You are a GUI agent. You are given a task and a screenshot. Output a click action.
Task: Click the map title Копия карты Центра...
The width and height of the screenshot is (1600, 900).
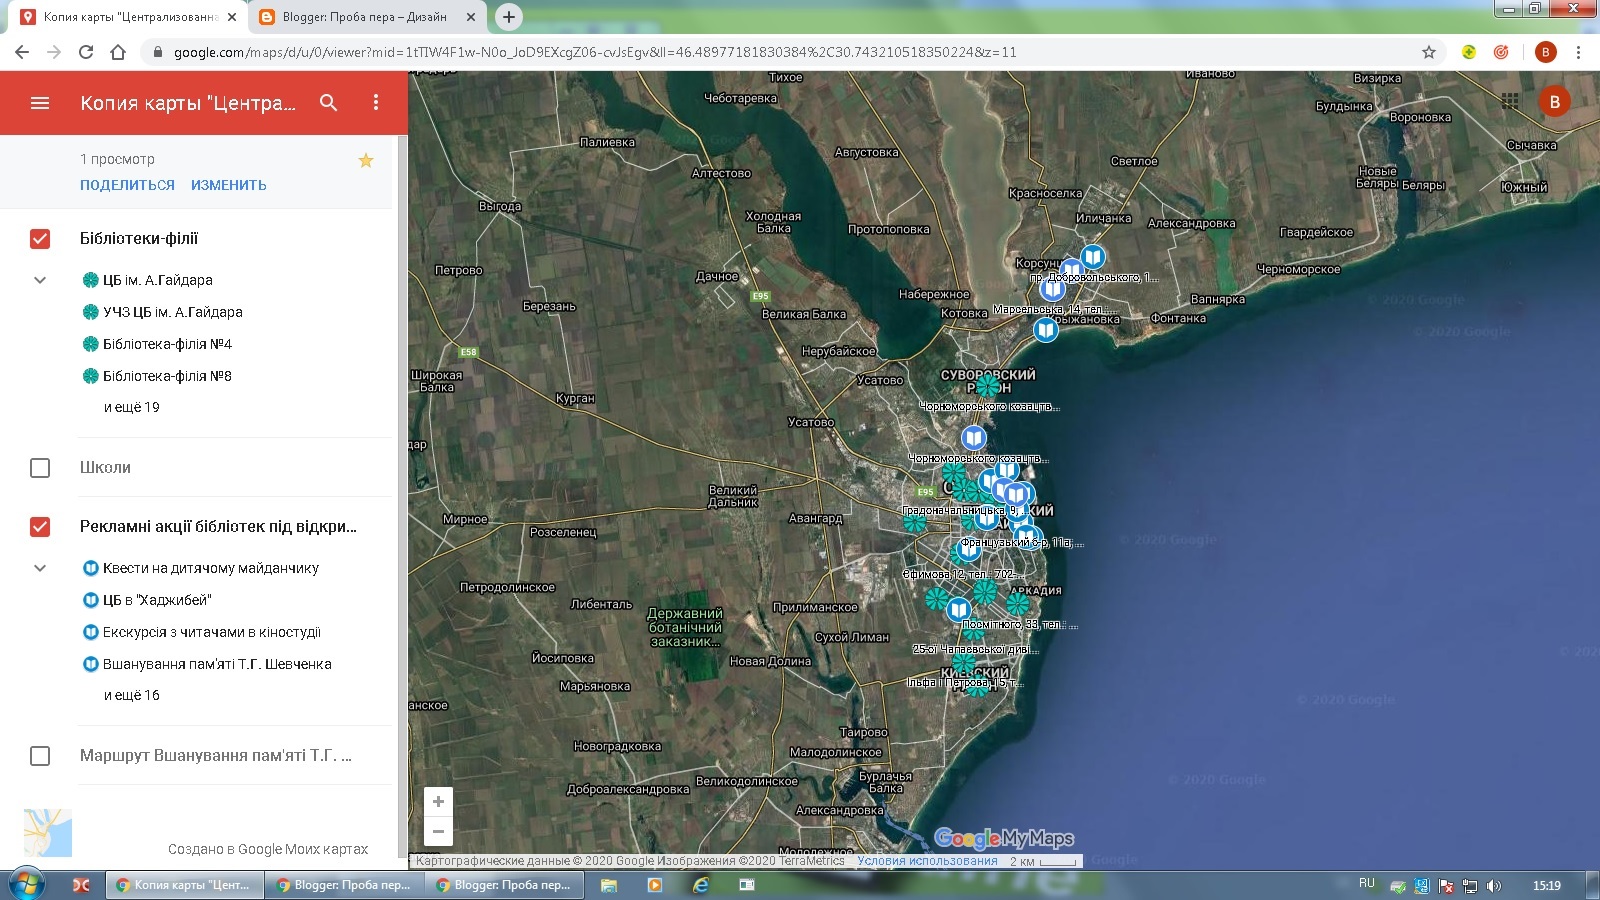[x=188, y=103]
